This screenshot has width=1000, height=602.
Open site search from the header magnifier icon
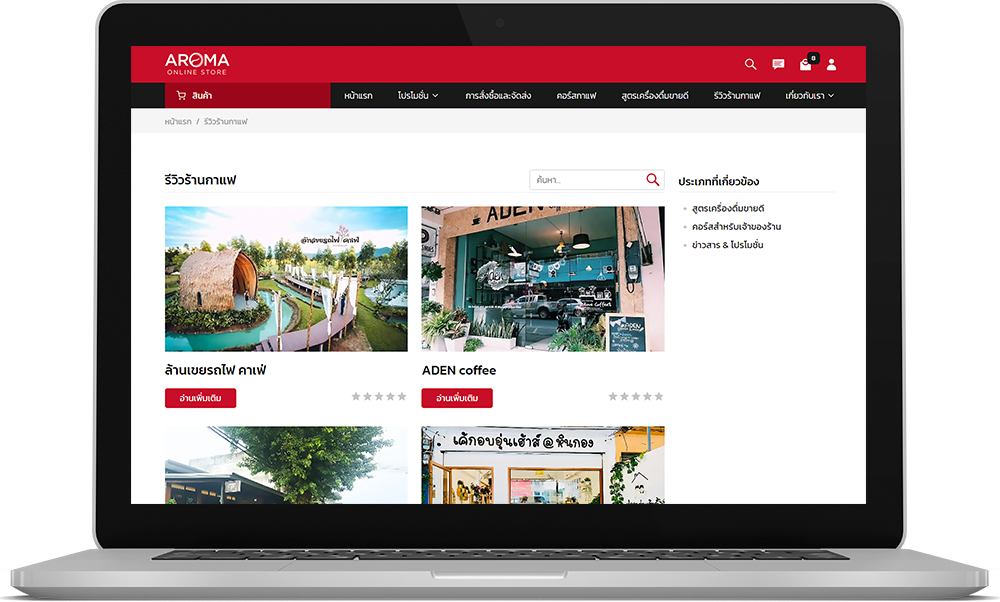point(751,64)
